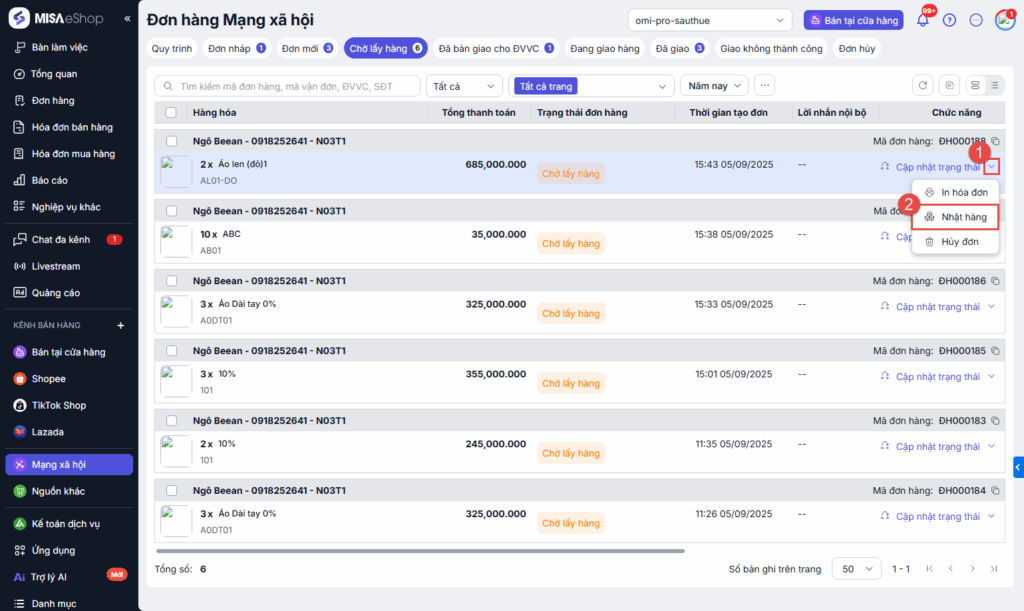Change records per page from 50
Screen dimensions: 1024x611
856,568
